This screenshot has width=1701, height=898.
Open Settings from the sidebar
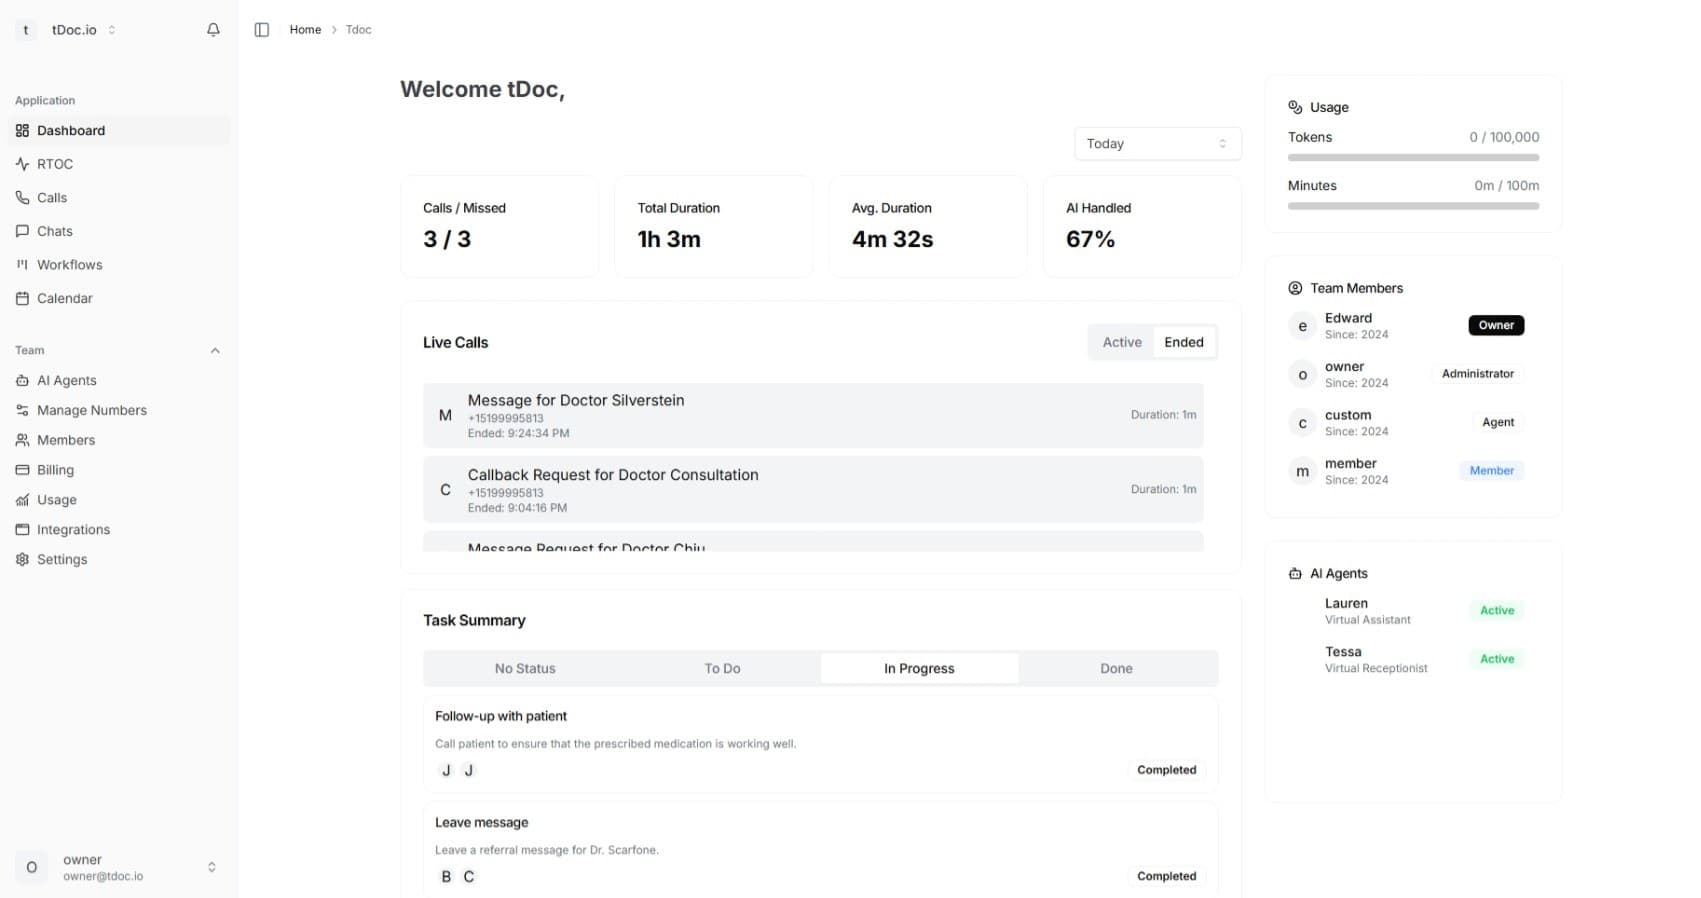tap(62, 559)
